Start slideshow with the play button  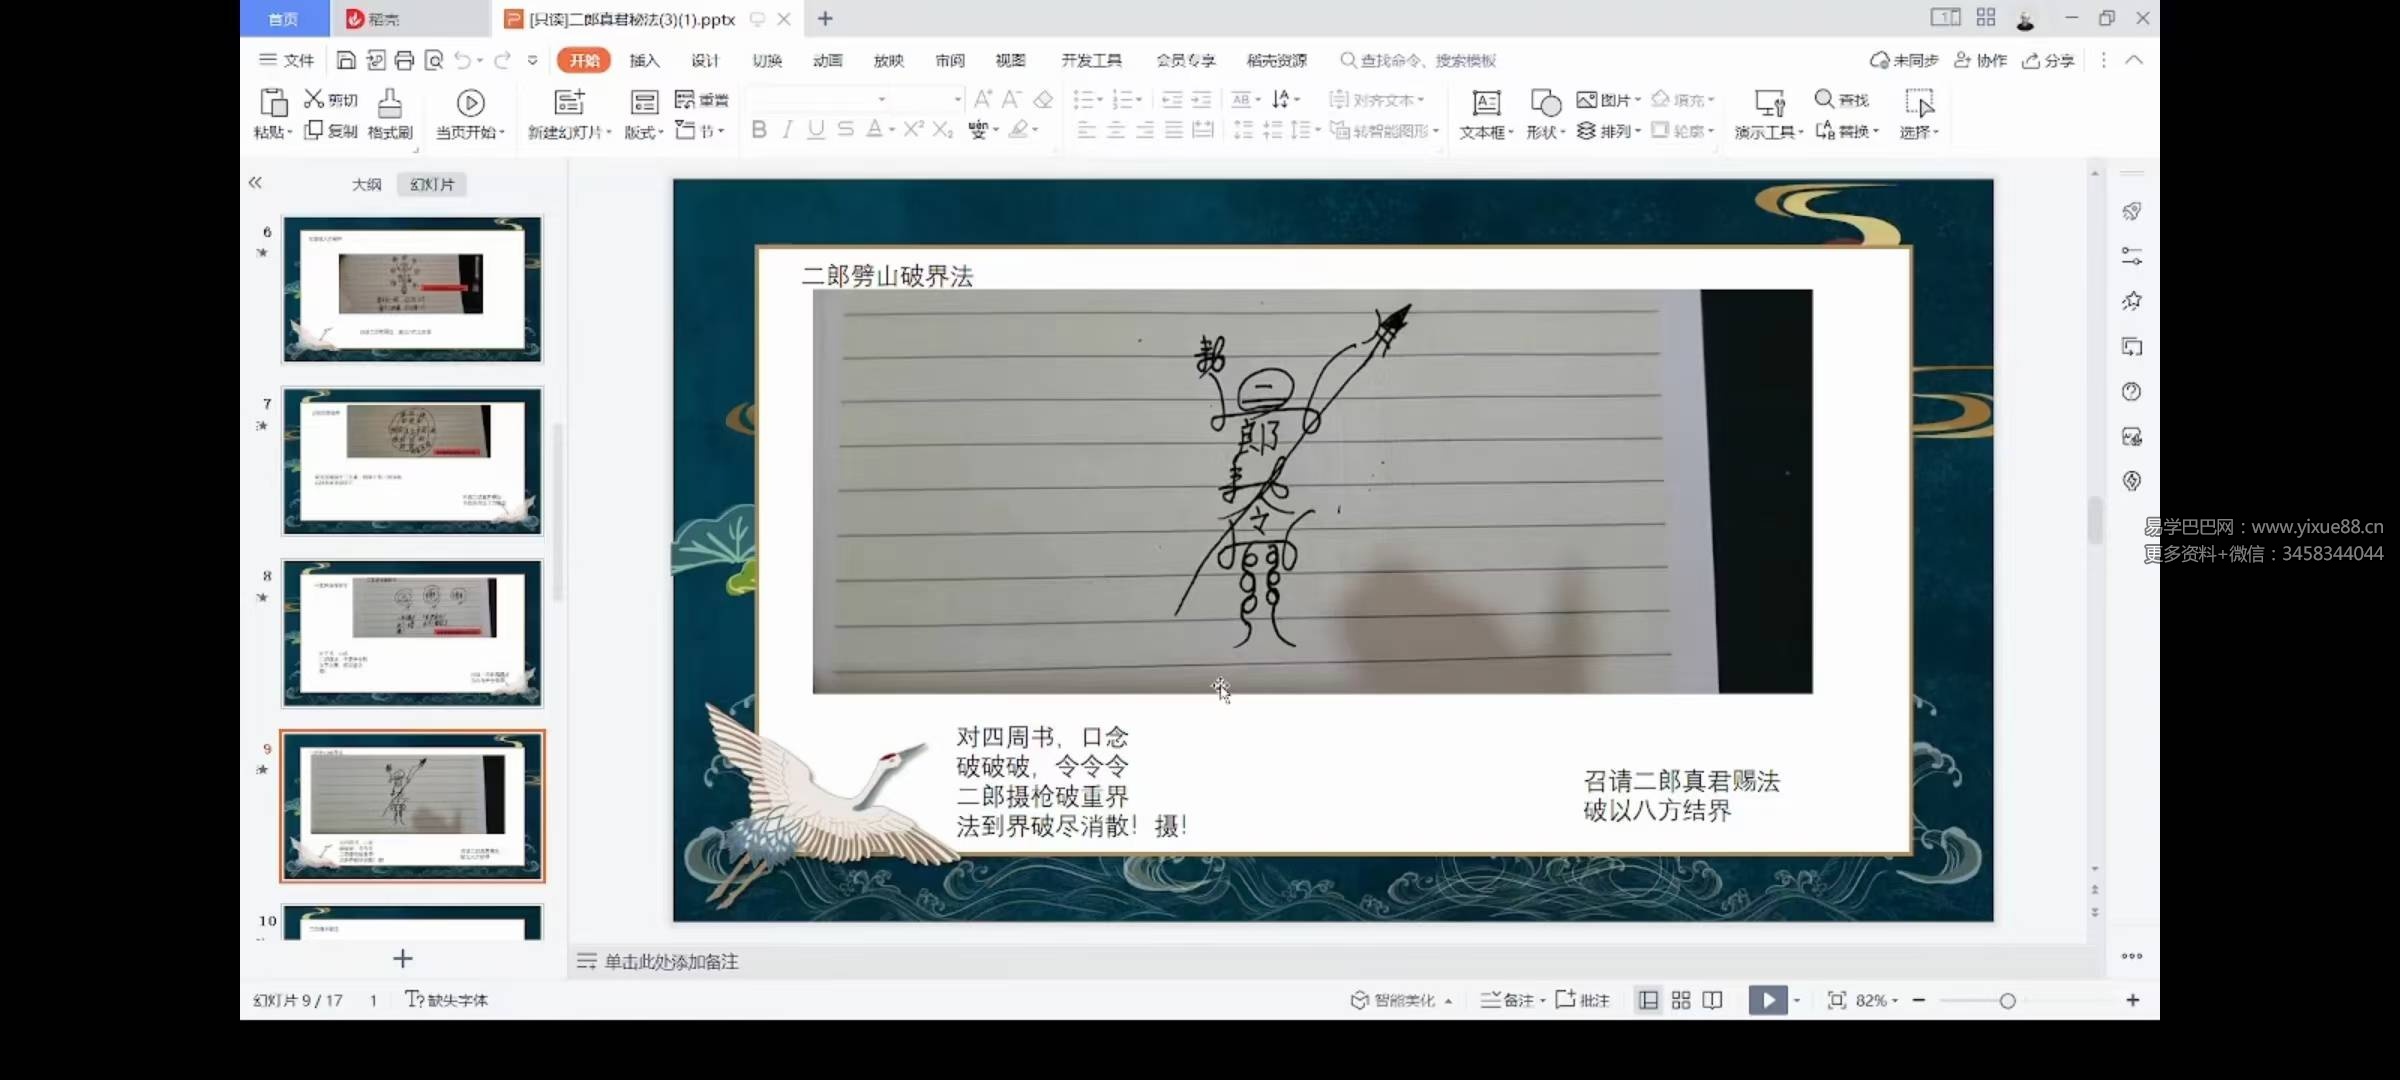1768,999
